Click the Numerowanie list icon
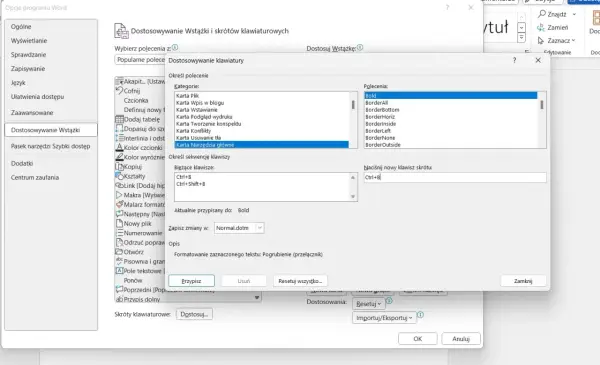This screenshot has width=600, height=365. tap(119, 233)
